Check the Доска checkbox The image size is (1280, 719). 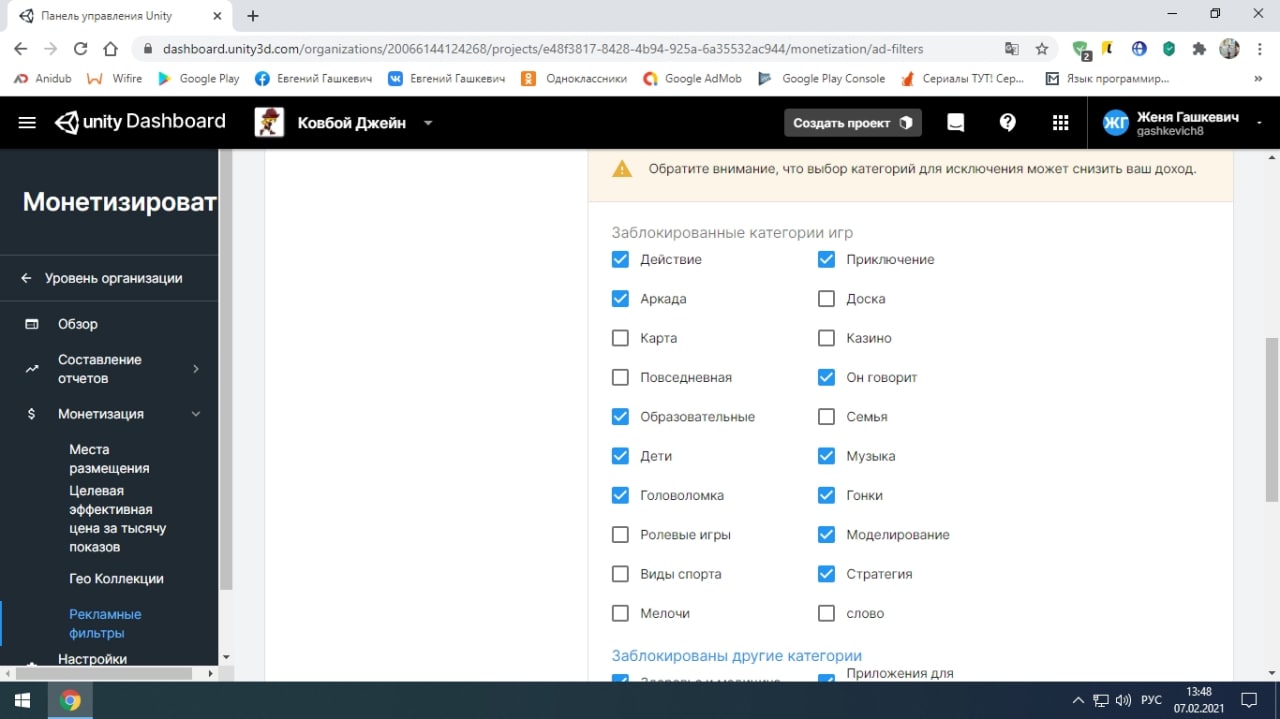(x=826, y=298)
